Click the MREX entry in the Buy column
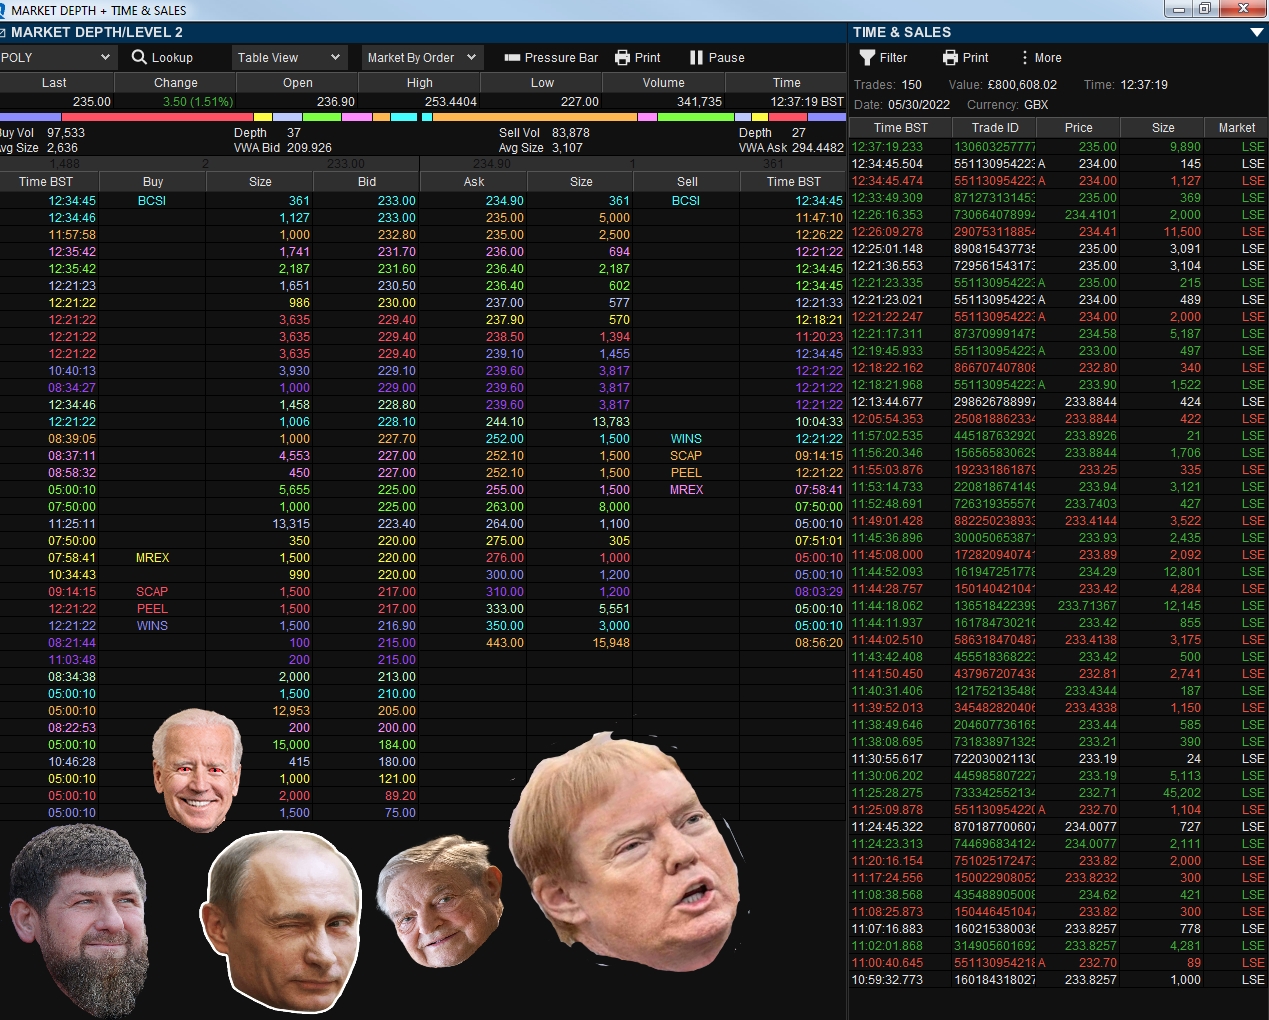The height and width of the screenshot is (1020, 1269). 152,558
